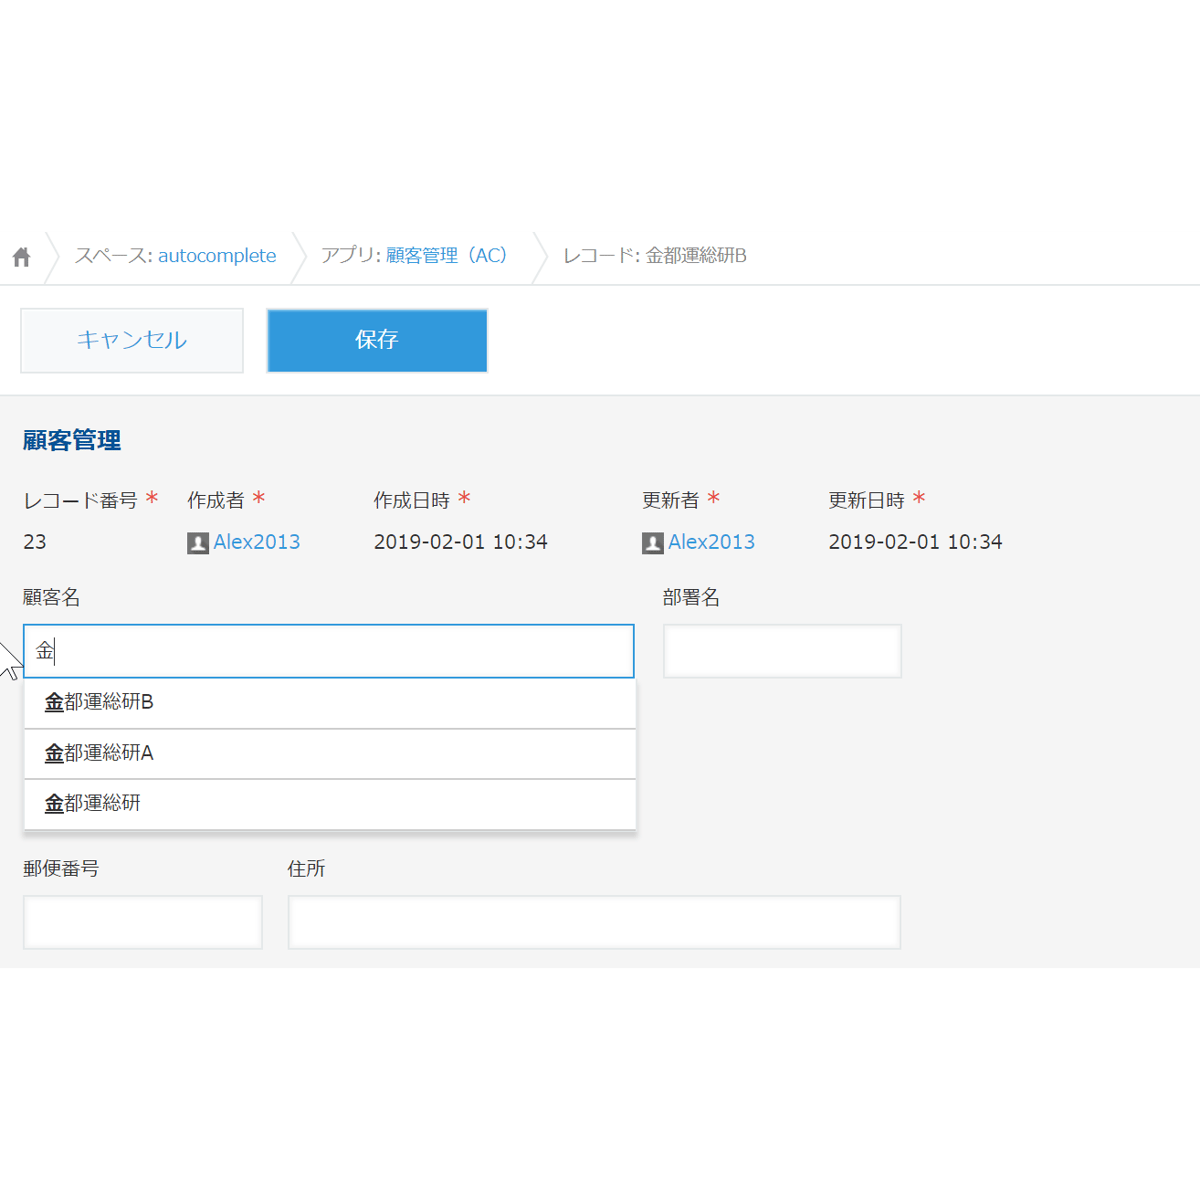The width and height of the screenshot is (1200, 1200).
Task: Click the 部署名 input field
Action: coord(782,651)
